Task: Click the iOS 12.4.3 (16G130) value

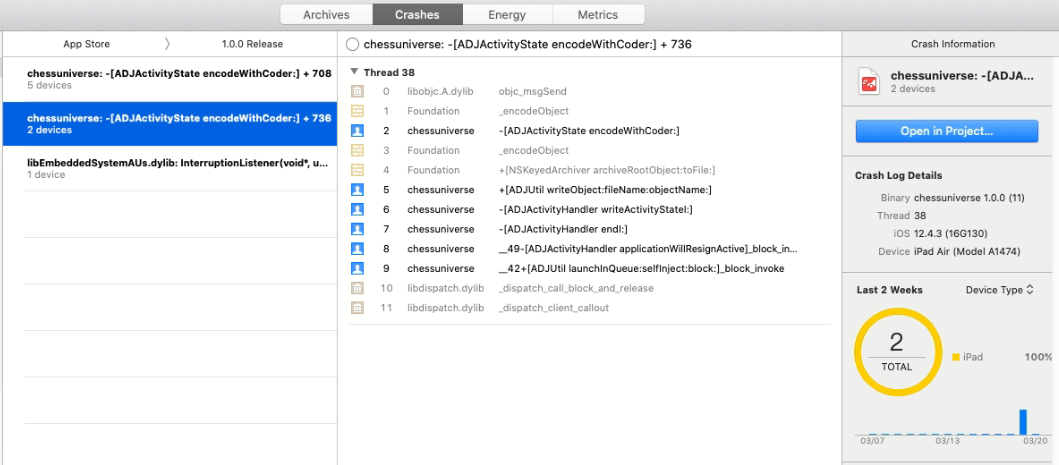Action: click(951, 234)
